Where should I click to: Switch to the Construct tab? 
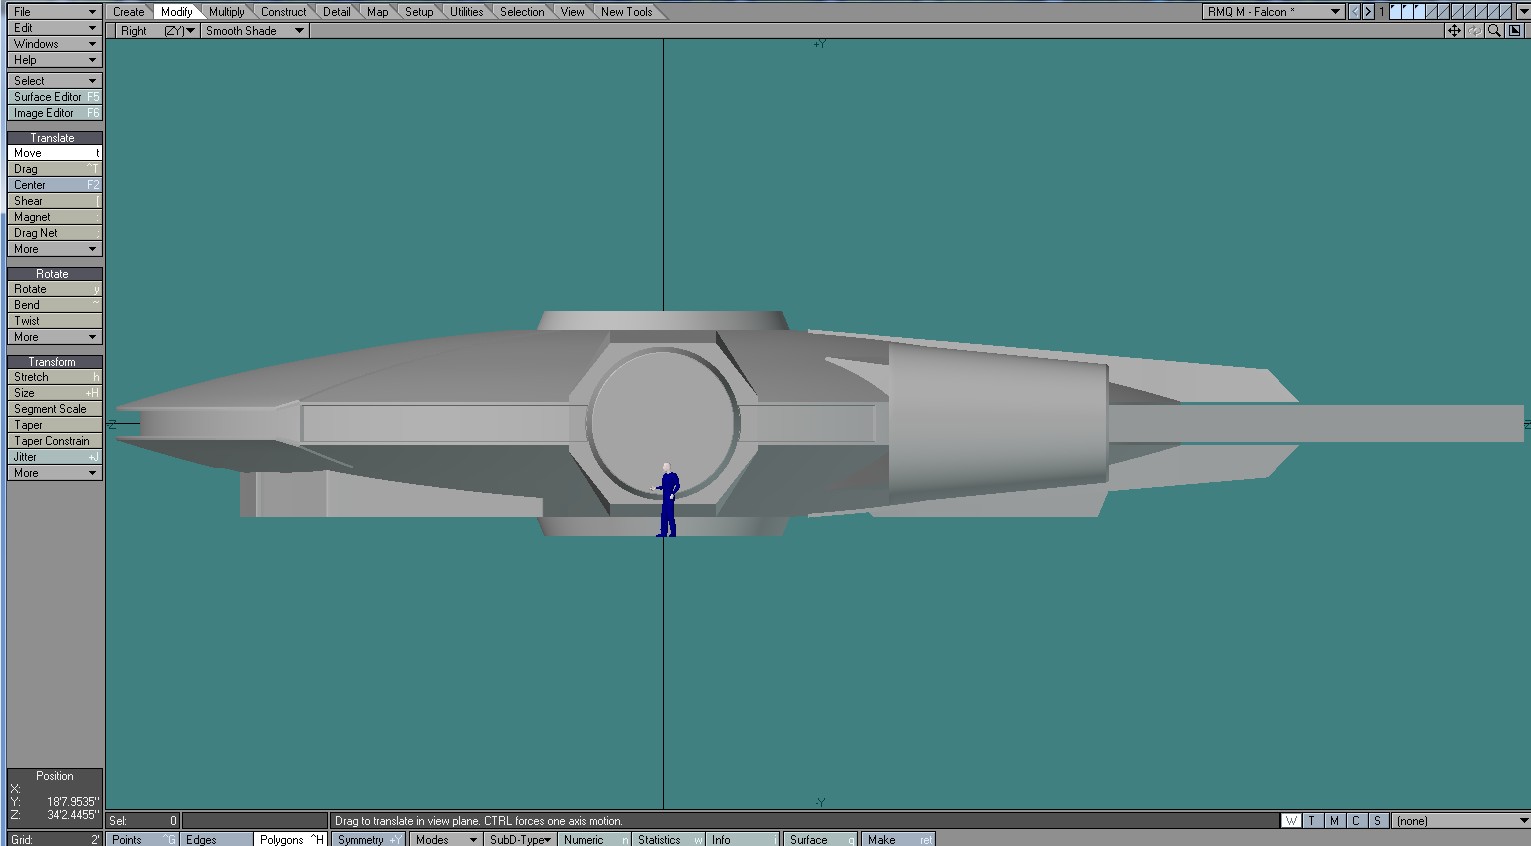pos(284,12)
